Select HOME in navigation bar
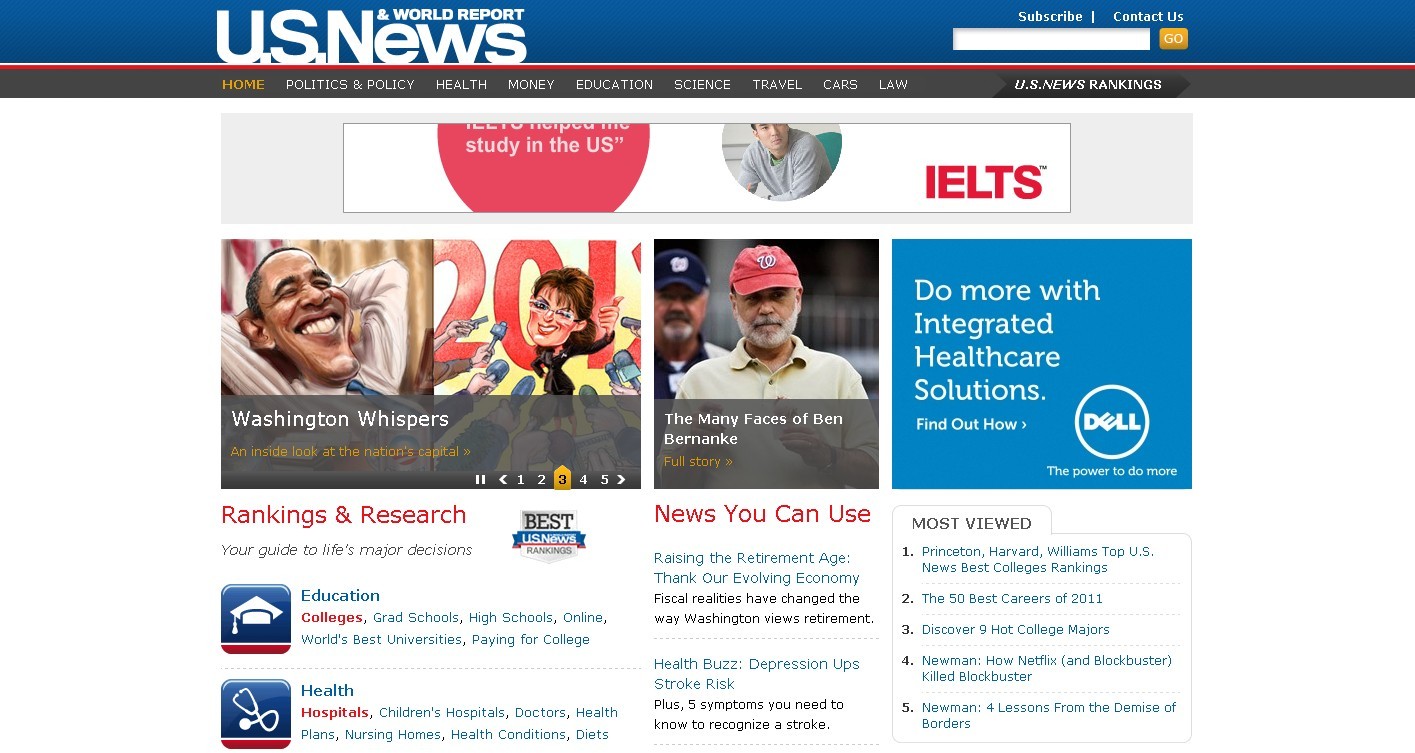This screenshot has width=1415, height=753. [x=243, y=85]
